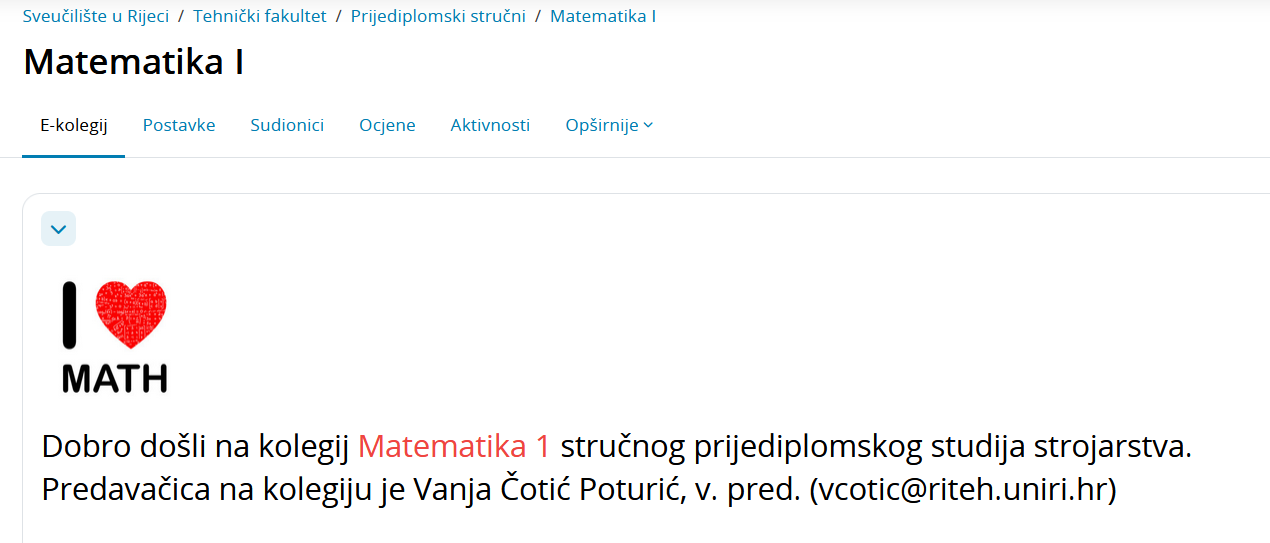Click the small arrow beside Opširnije
The height and width of the screenshot is (543, 1270).
point(648,126)
